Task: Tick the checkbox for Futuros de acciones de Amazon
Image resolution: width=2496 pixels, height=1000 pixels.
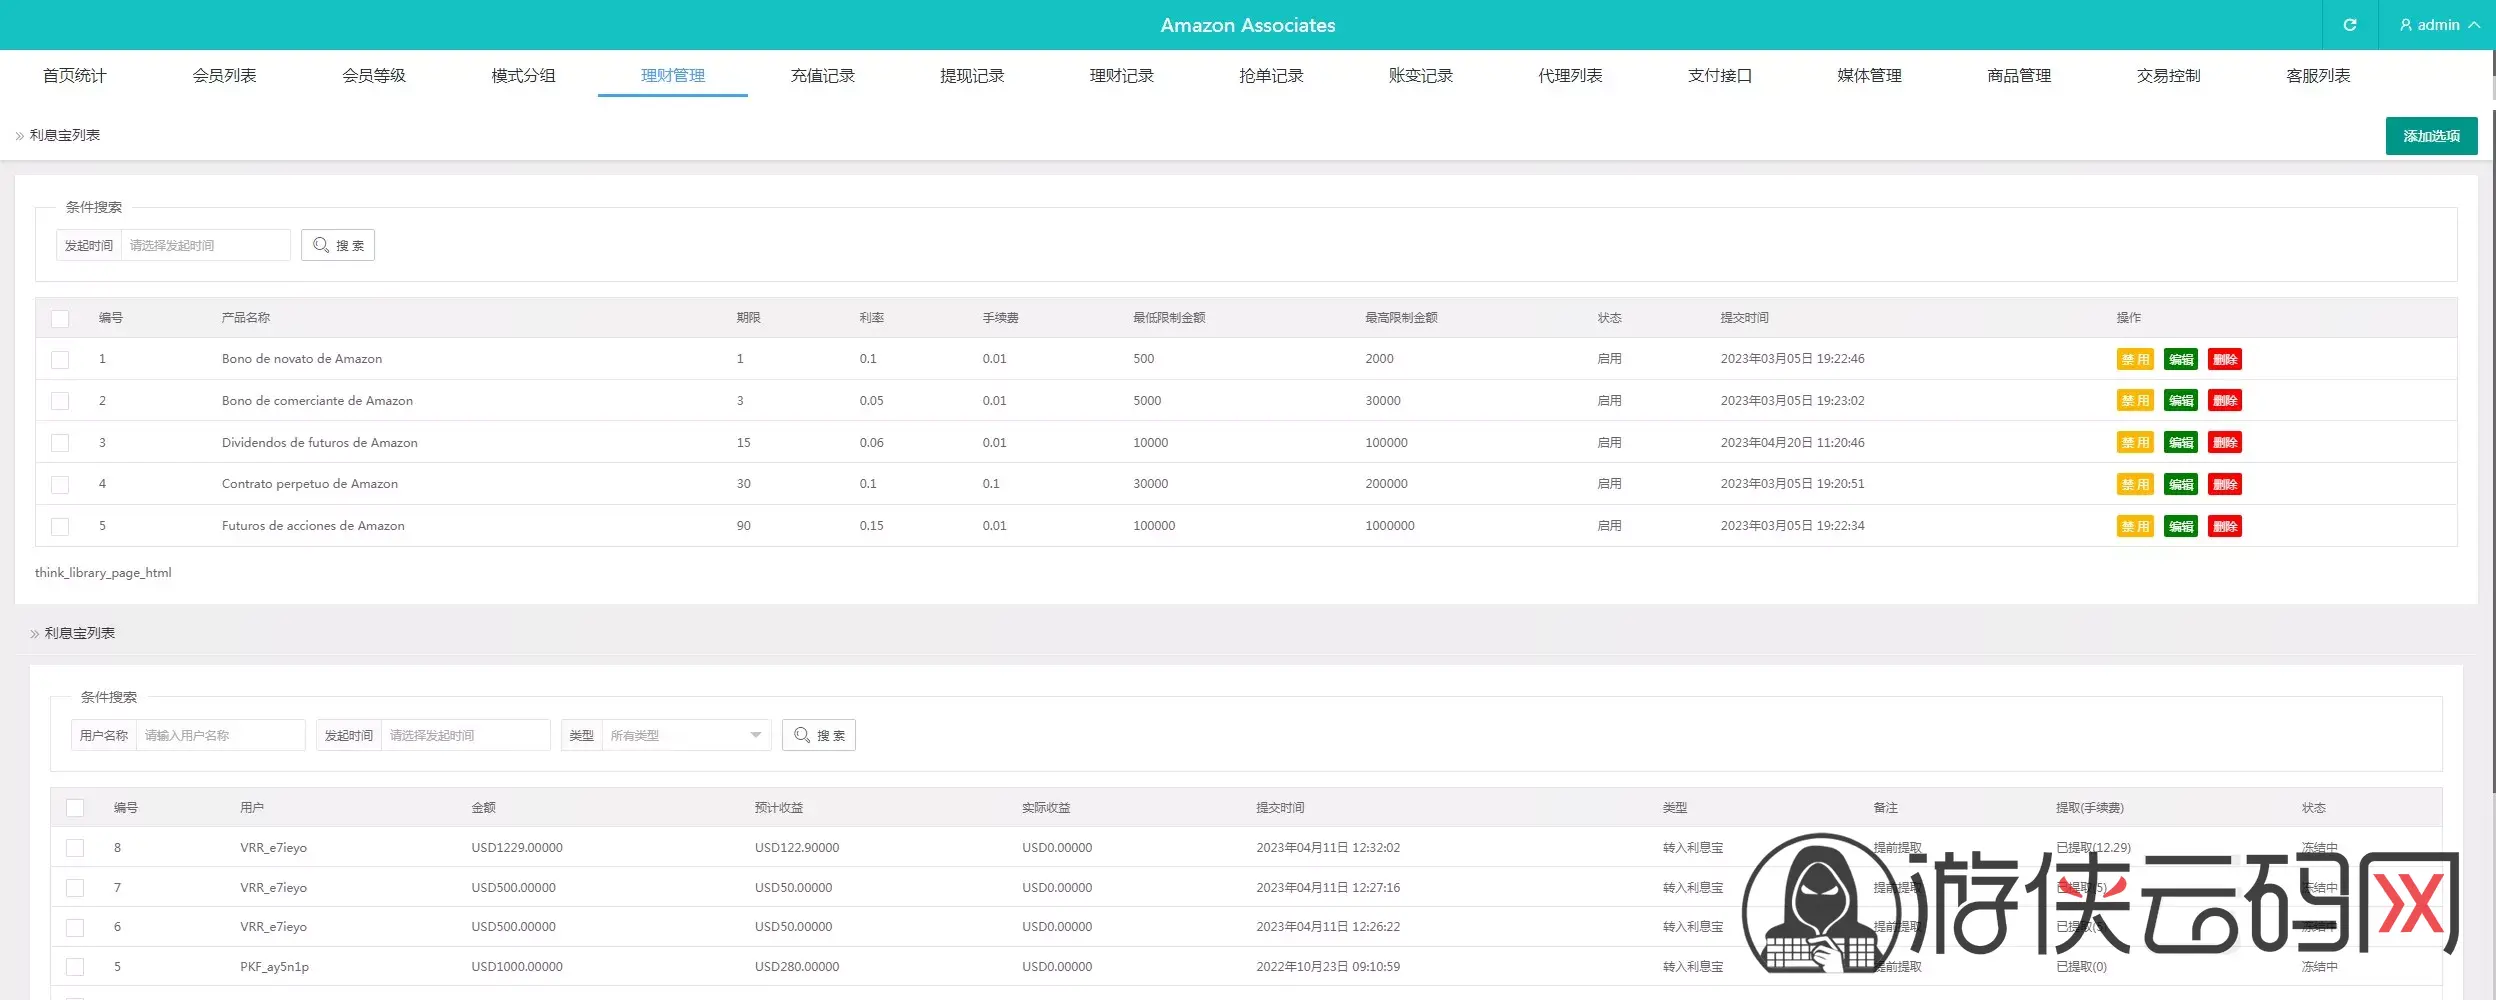Action: [x=60, y=526]
